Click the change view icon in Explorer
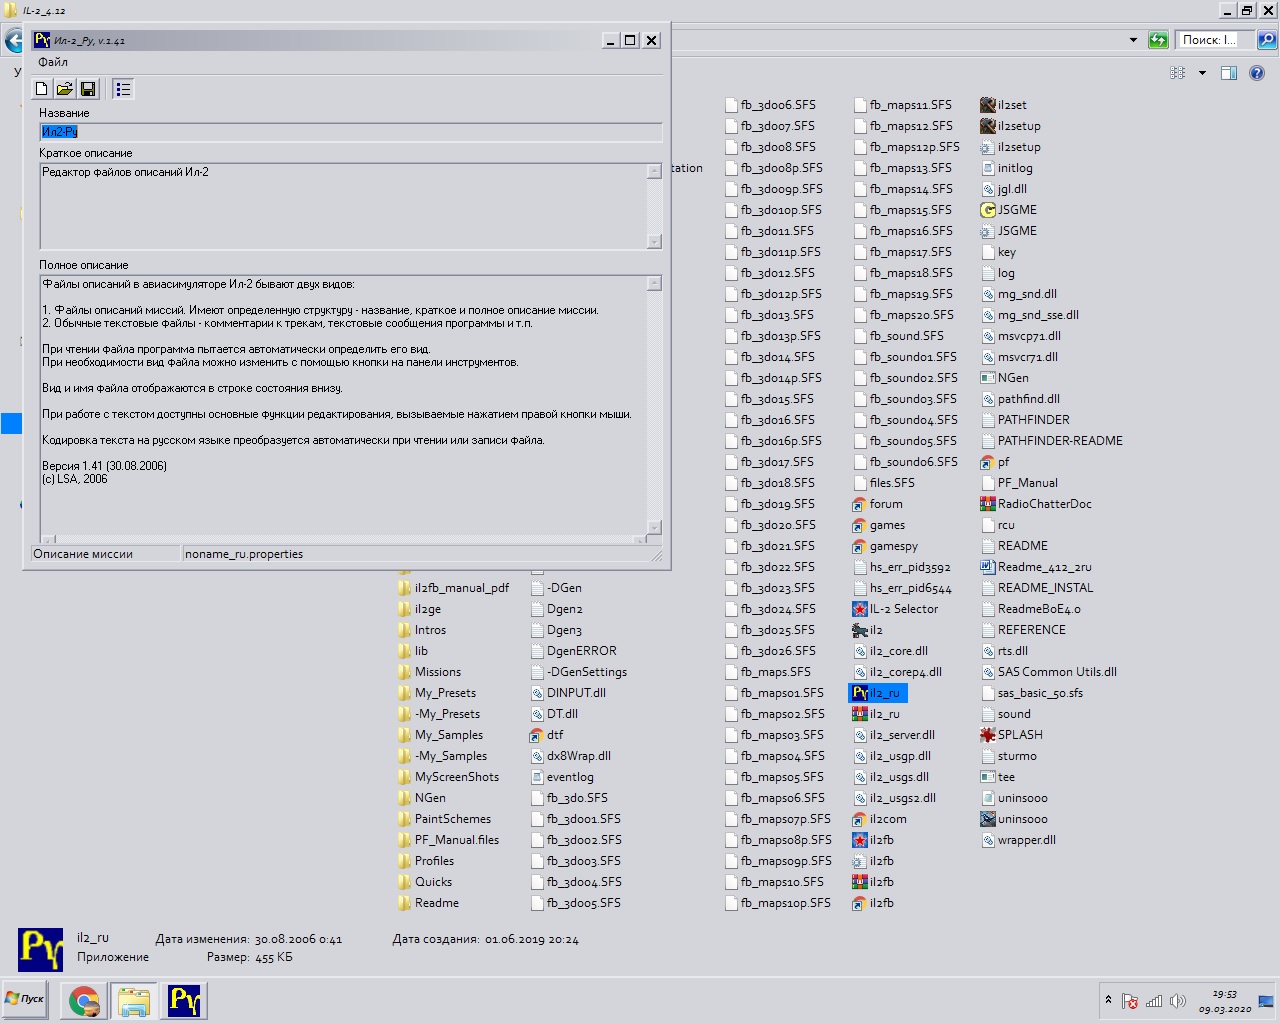This screenshot has height=1024, width=1280. [1178, 73]
